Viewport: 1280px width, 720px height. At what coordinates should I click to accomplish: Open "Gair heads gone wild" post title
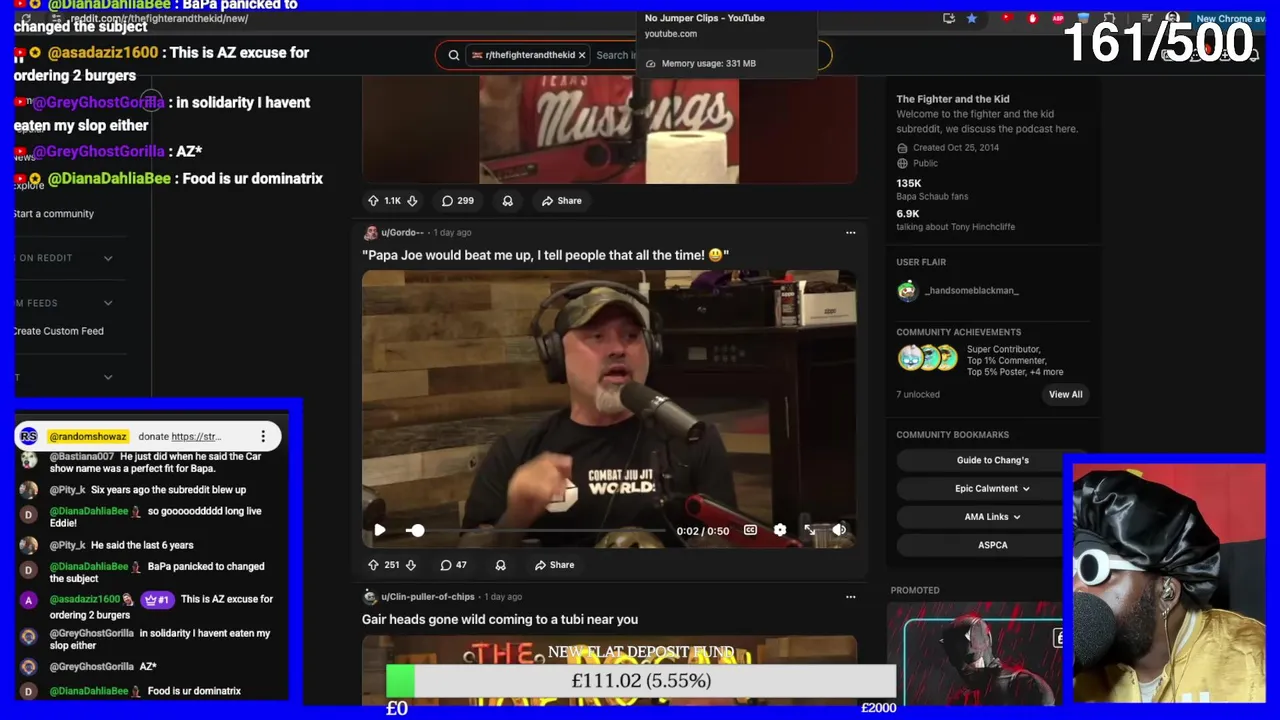pyautogui.click(x=500, y=619)
